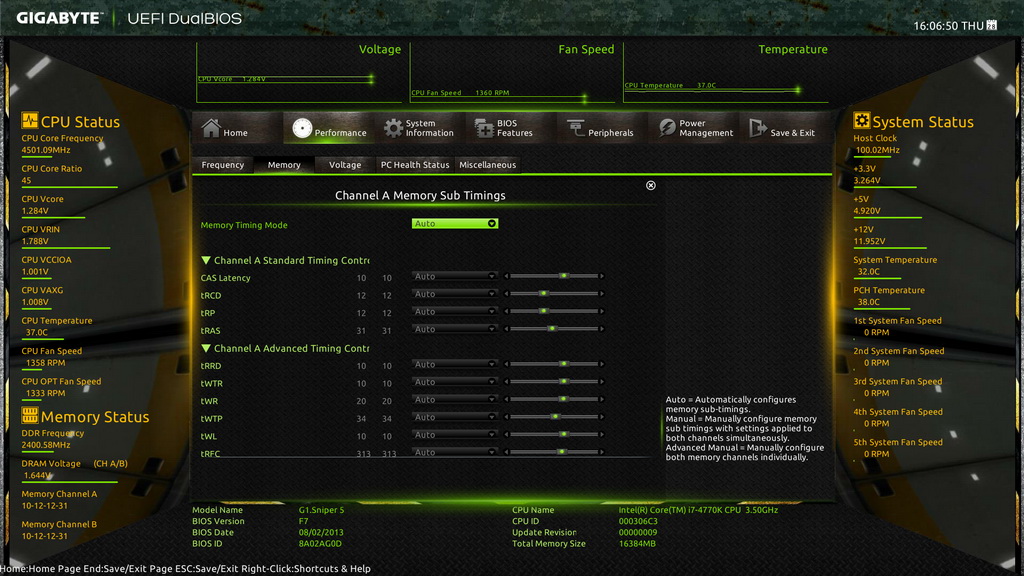Collapse Channel A Advanced Timing Control section
This screenshot has height=576, width=1024.
(x=206, y=348)
